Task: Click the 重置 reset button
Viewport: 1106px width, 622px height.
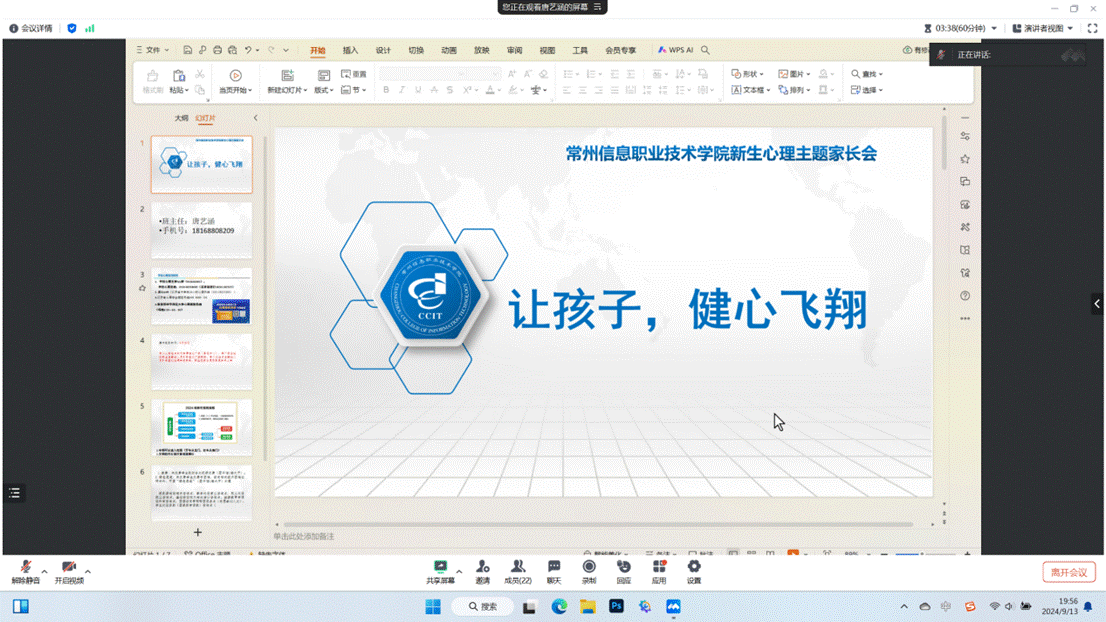Action: tap(354, 74)
